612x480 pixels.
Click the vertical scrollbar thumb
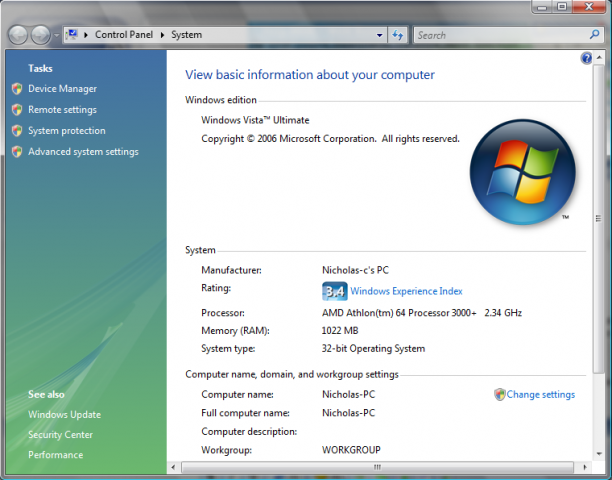[x=599, y=219]
